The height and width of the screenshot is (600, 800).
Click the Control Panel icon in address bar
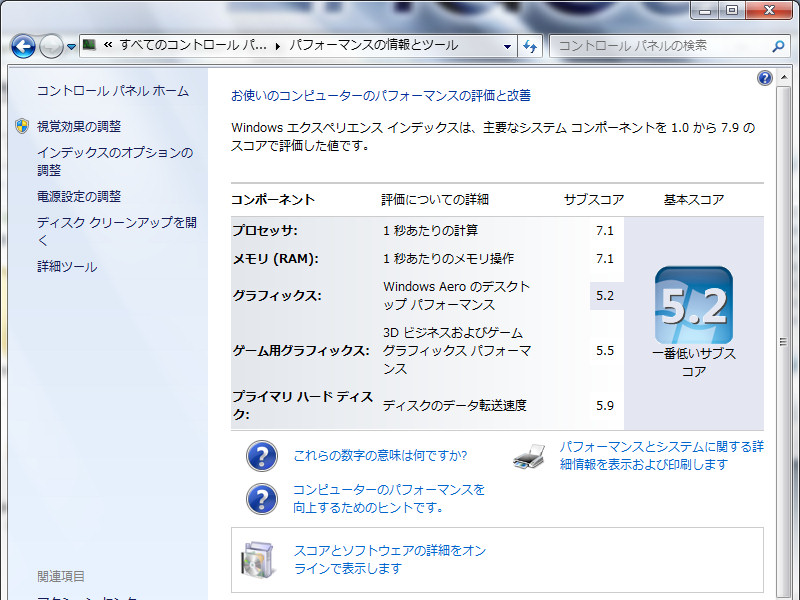point(90,45)
